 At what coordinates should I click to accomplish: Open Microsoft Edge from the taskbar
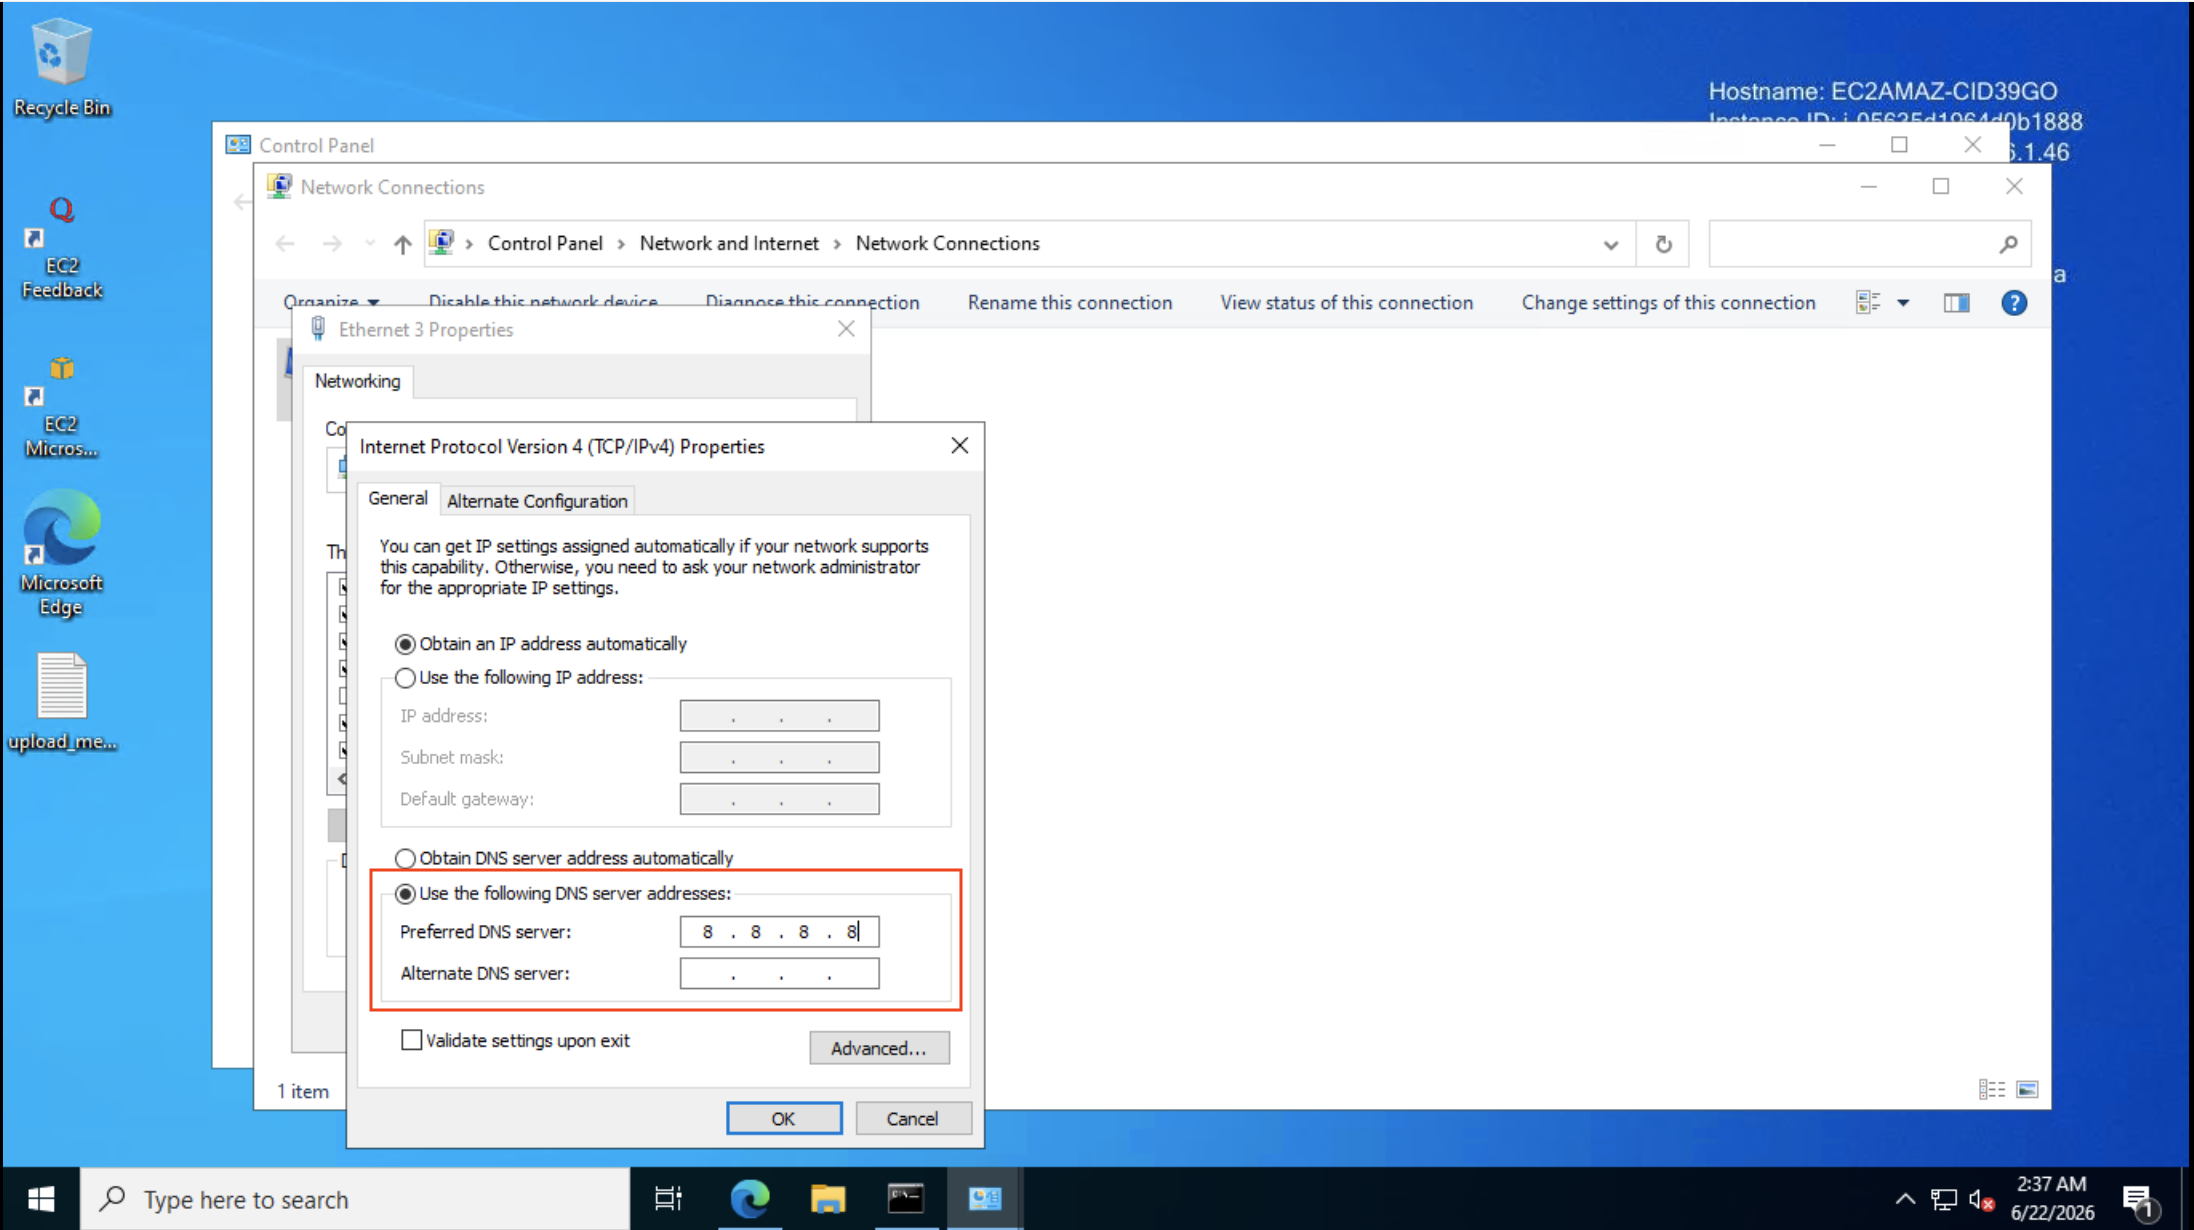749,1198
